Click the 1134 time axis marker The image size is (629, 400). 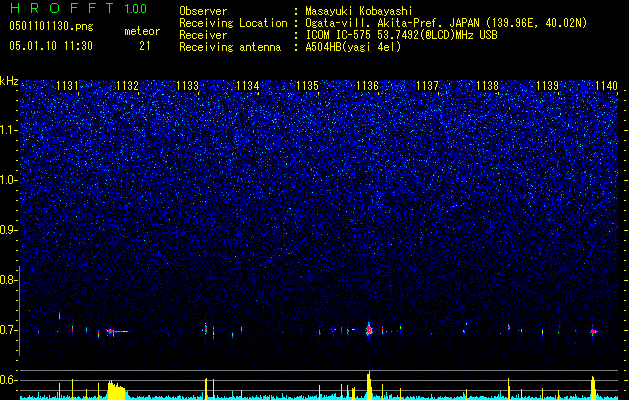point(248,86)
